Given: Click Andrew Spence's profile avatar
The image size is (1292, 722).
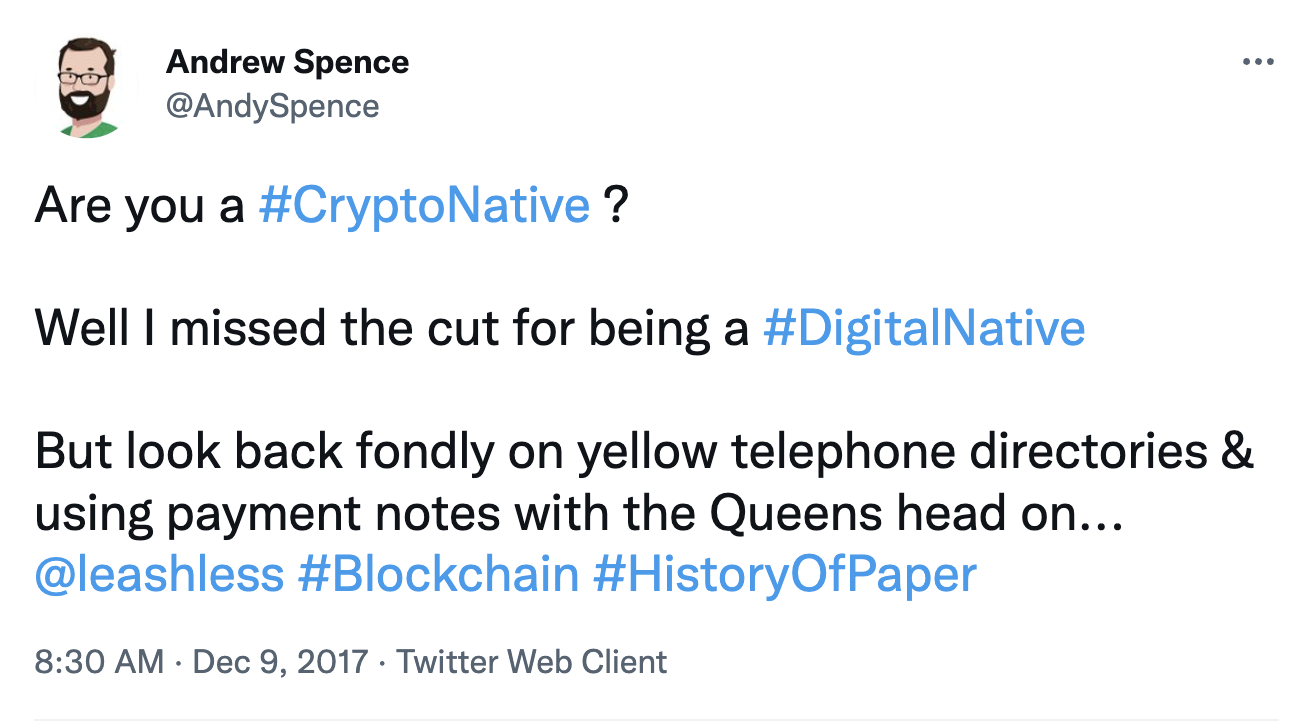Looking at the screenshot, I should point(85,85).
